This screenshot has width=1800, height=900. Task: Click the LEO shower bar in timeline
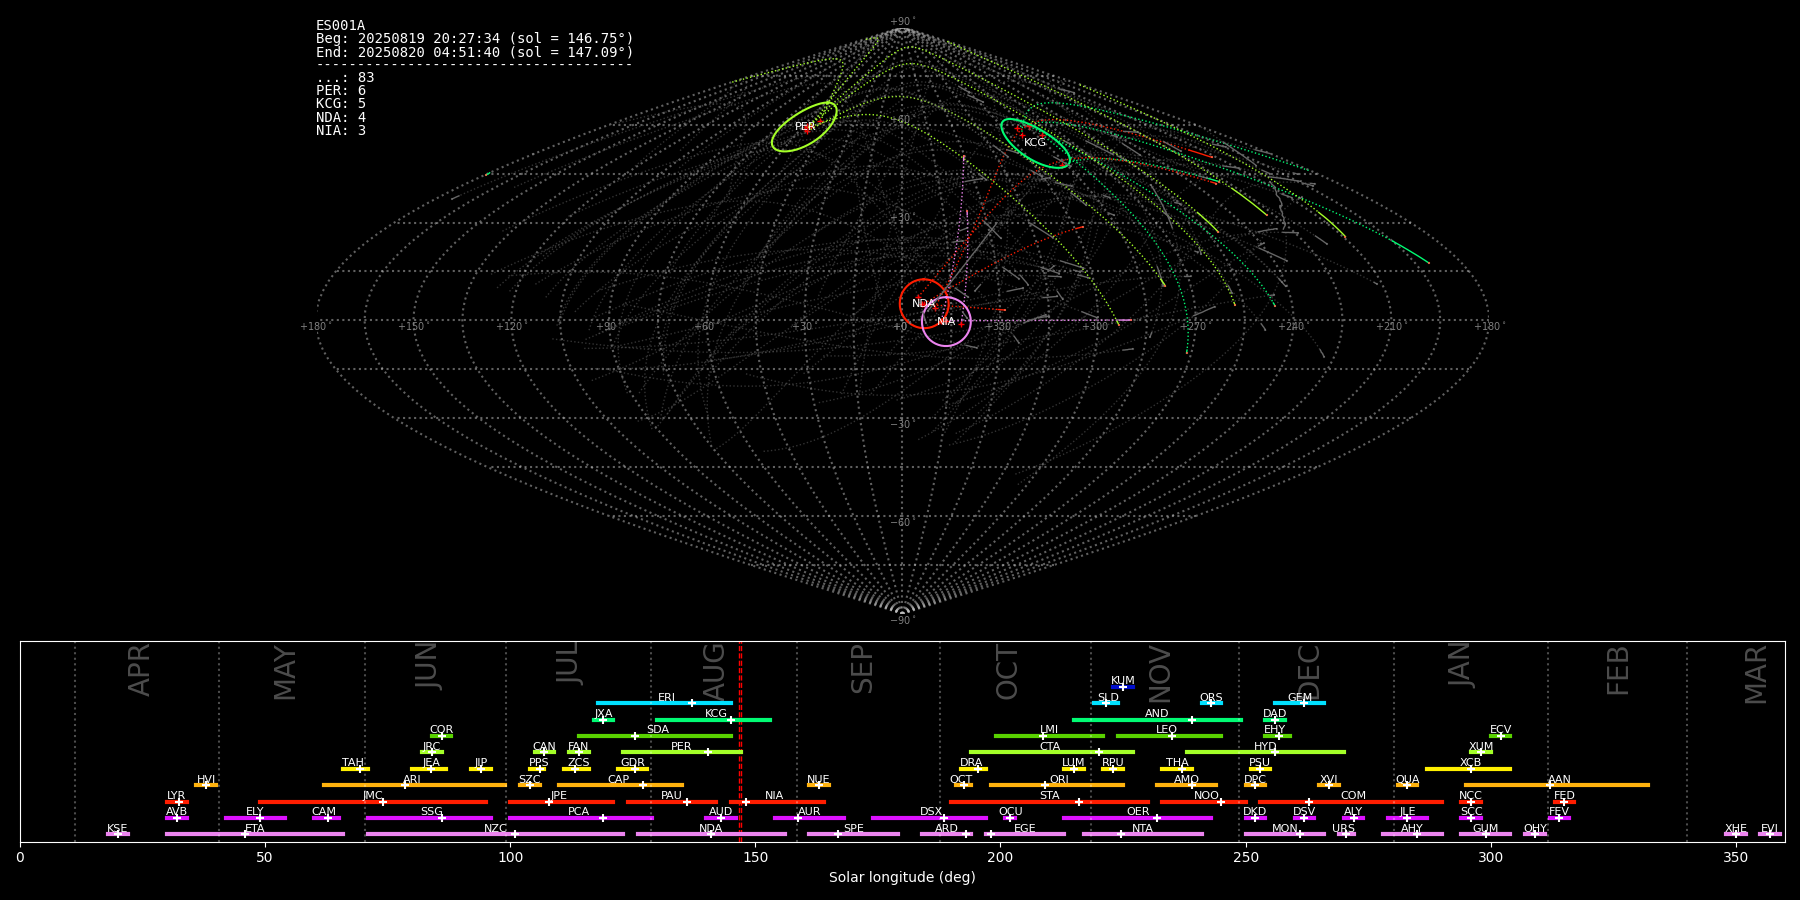pos(1169,736)
